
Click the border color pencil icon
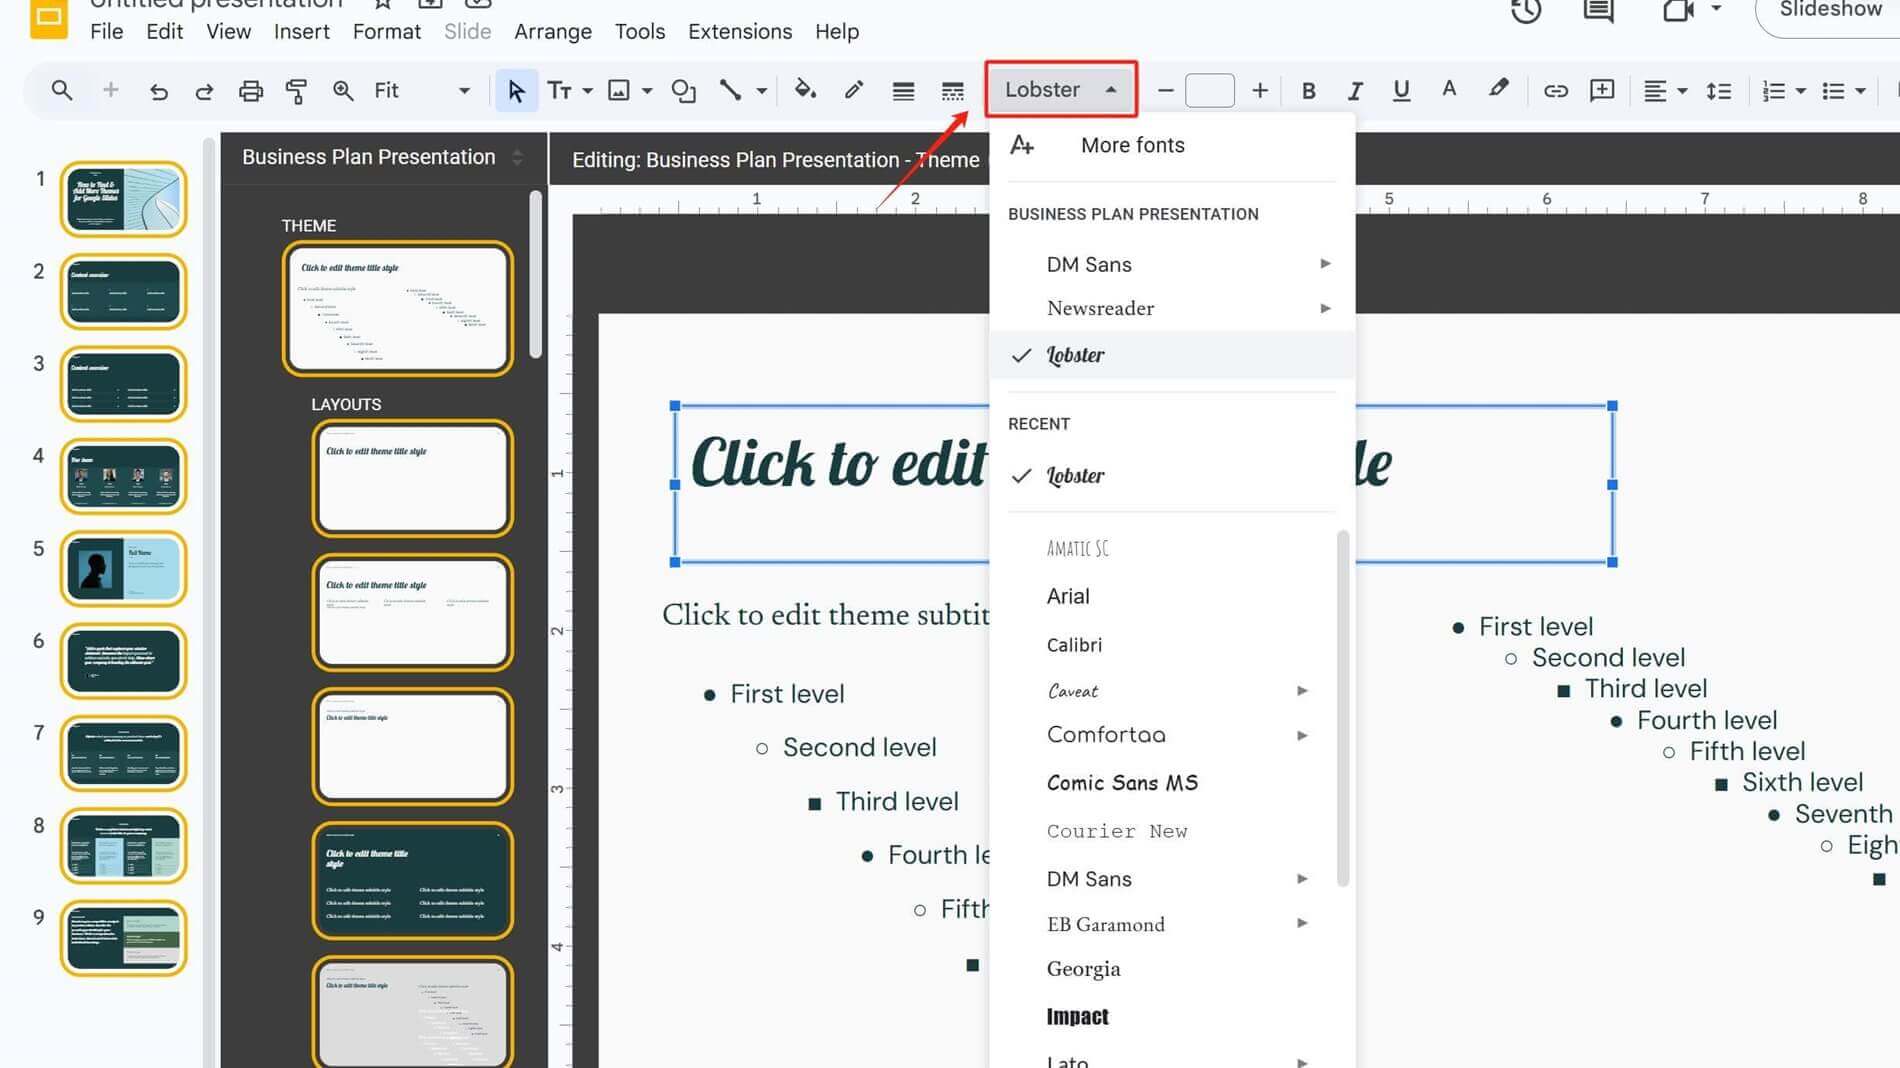(853, 90)
